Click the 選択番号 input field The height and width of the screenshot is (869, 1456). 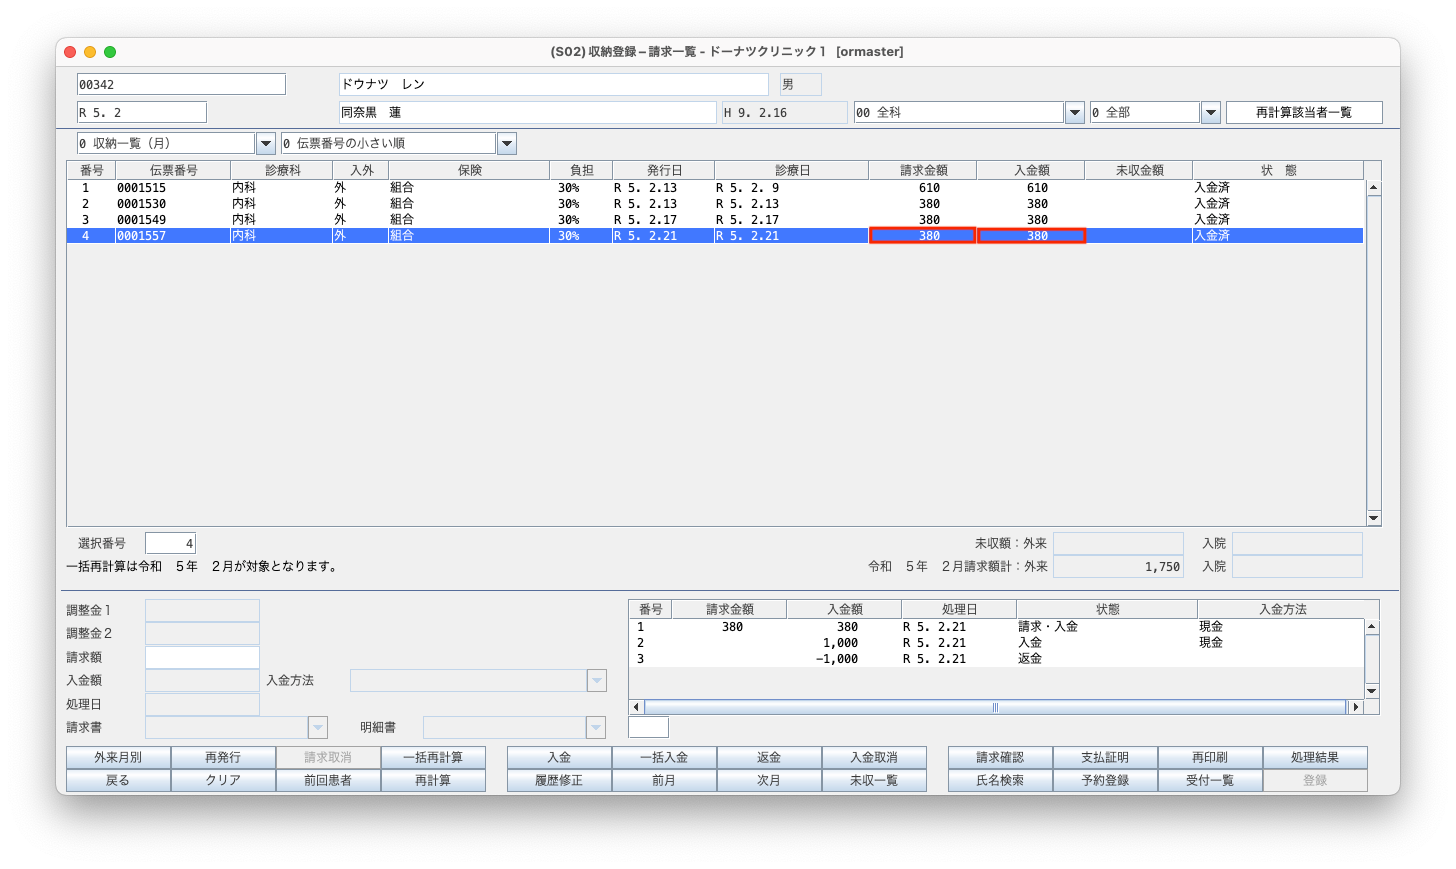tap(170, 544)
